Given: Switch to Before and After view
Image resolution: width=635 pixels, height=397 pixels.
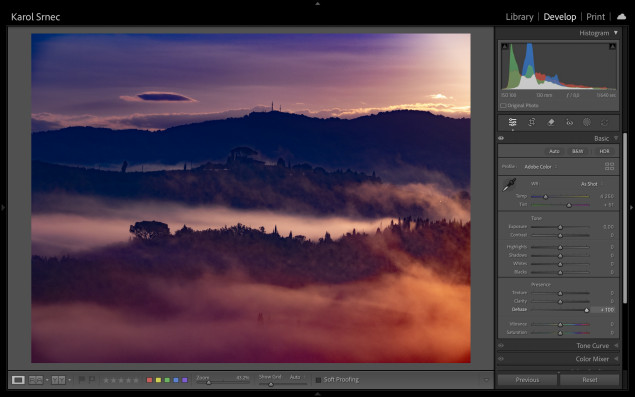Looking at the screenshot, I should tap(58, 380).
